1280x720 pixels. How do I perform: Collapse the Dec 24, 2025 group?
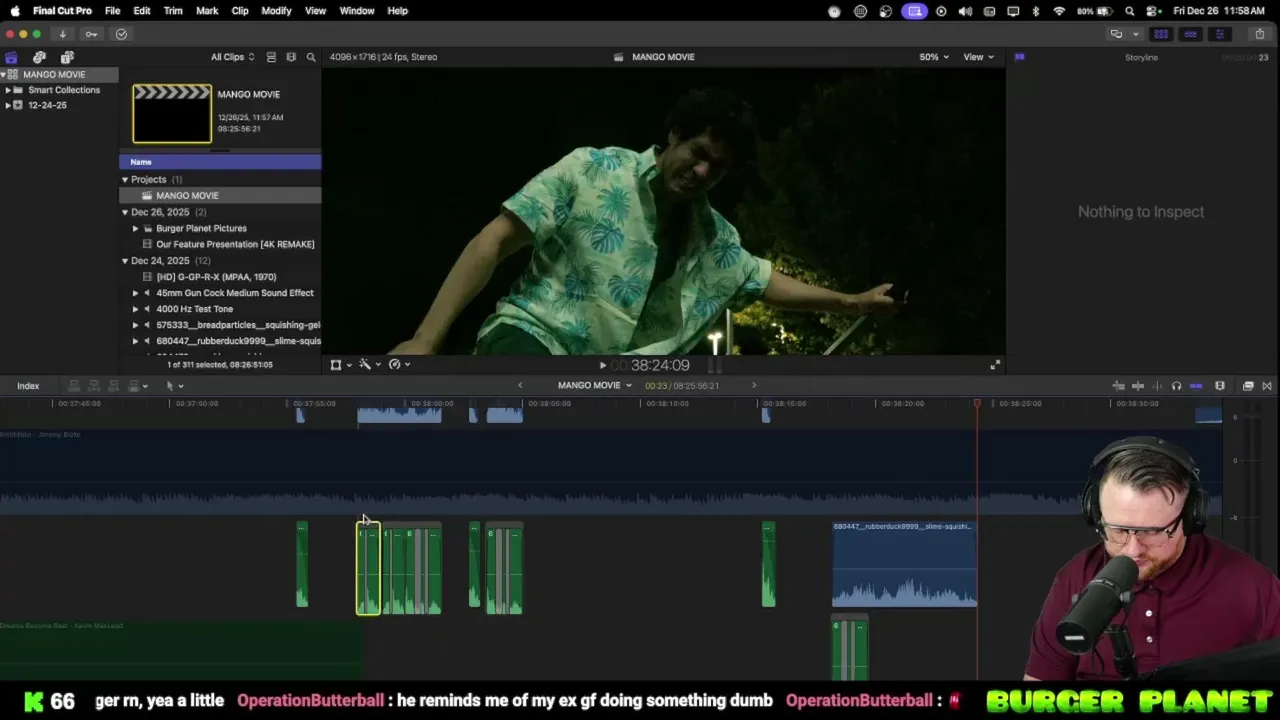[x=125, y=261]
